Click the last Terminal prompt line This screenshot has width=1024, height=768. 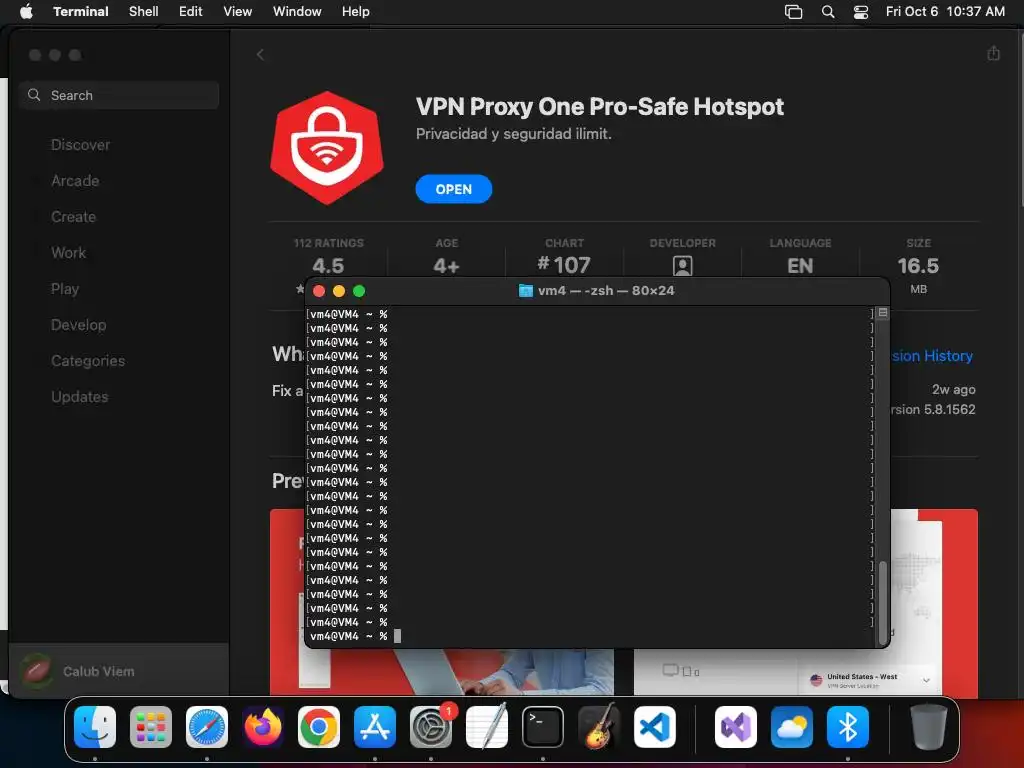coord(588,636)
